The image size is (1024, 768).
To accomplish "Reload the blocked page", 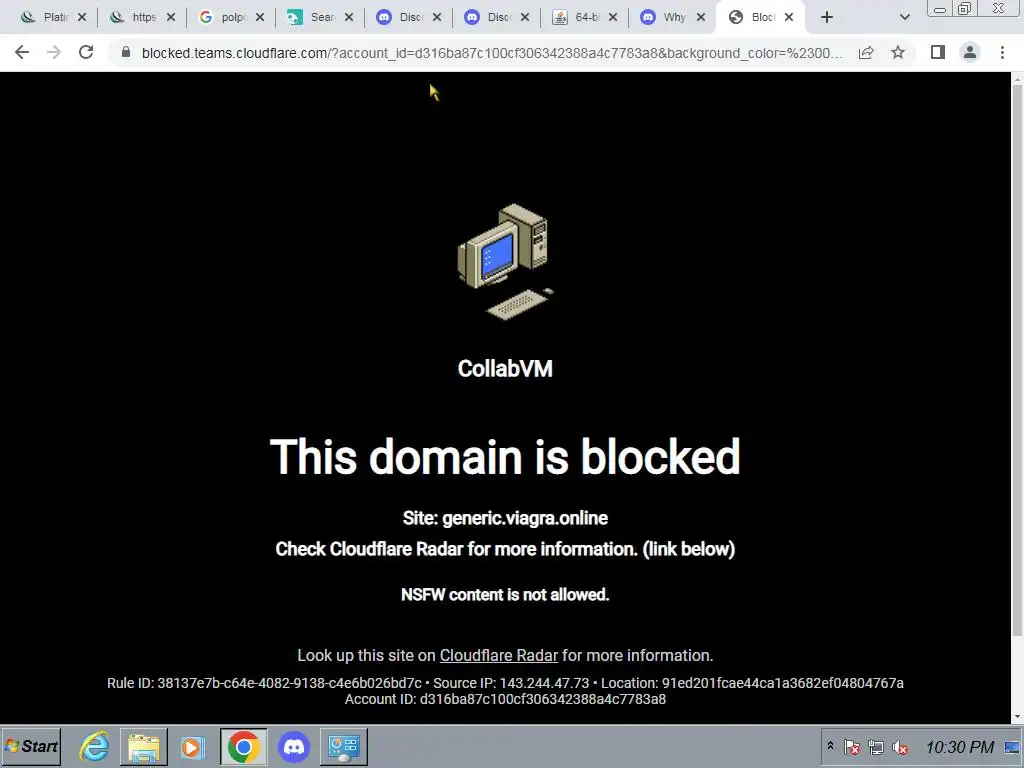I will 86,52.
